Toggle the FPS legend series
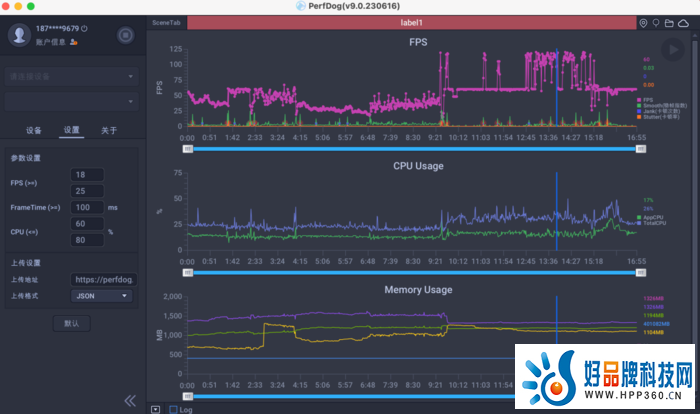The width and height of the screenshot is (700, 414). (x=645, y=100)
